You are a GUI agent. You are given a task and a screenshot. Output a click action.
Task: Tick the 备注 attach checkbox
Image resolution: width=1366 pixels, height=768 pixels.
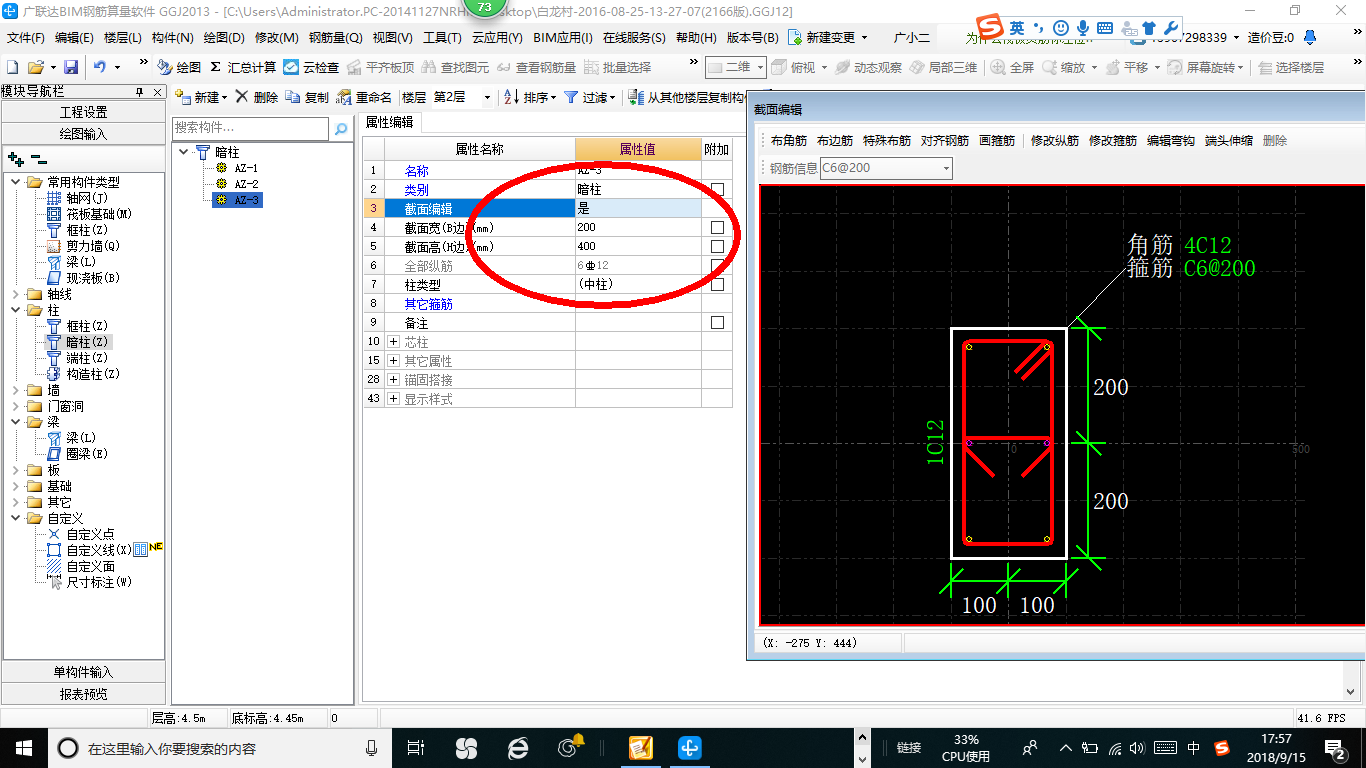pos(717,323)
